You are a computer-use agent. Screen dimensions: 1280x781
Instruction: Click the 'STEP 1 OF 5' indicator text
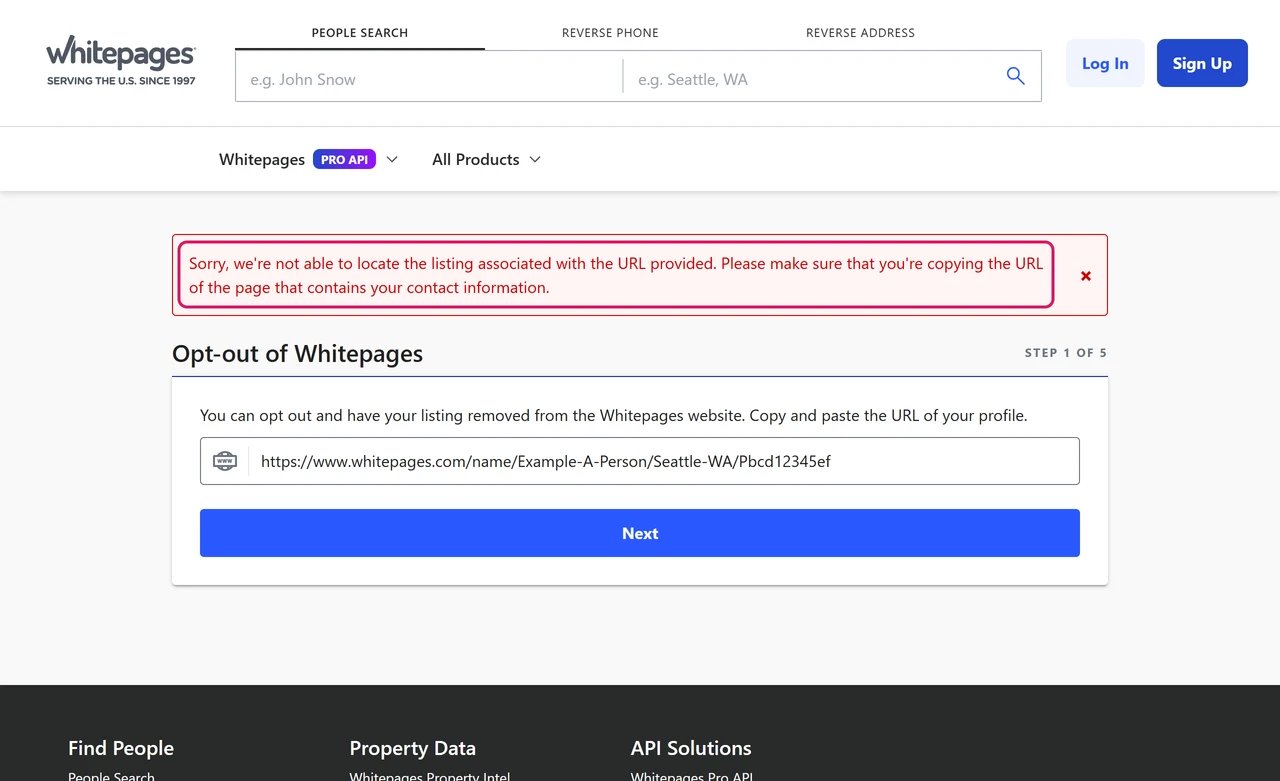[1066, 353]
